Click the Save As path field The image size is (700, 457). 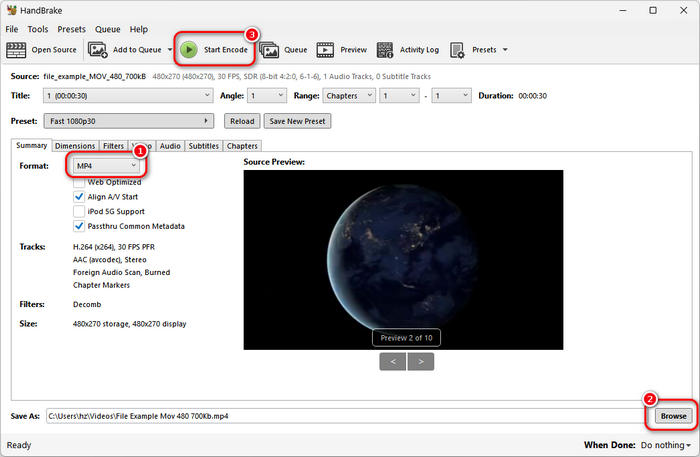pos(348,416)
